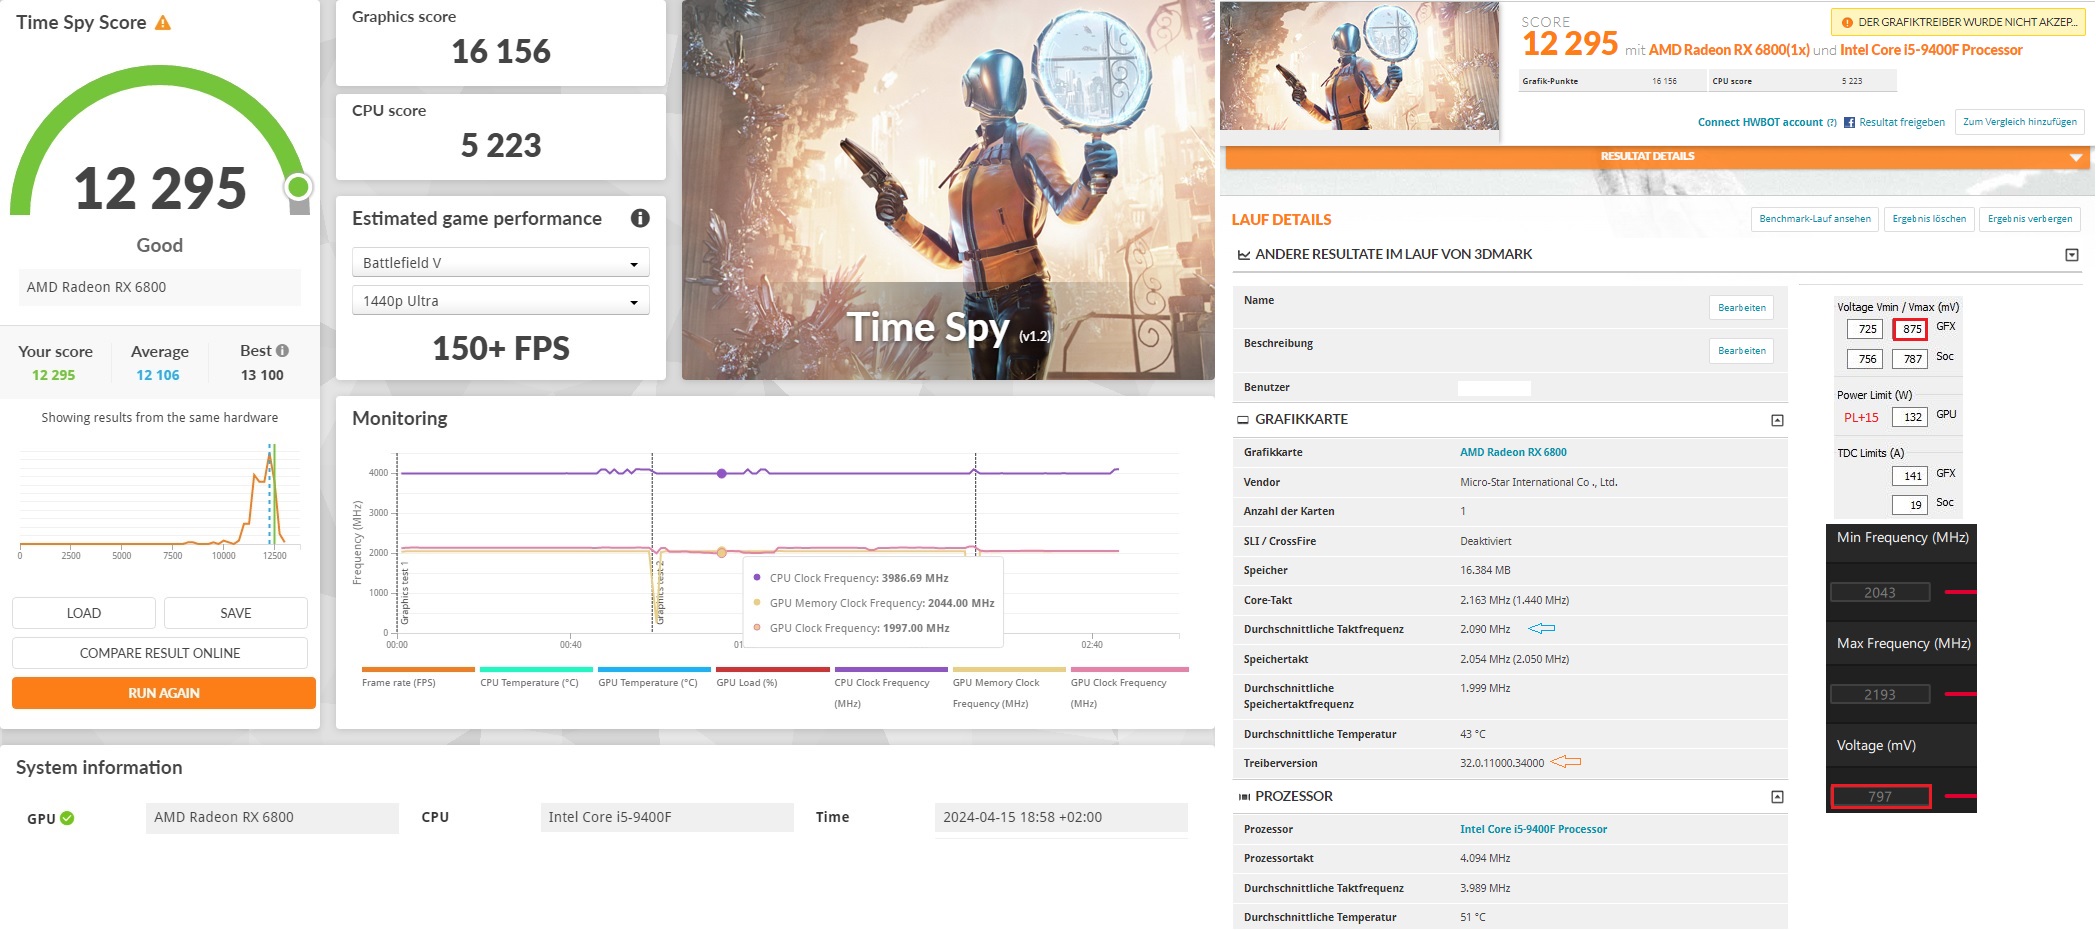2096x930 pixels.
Task: Click the chip icon before PROZESSOR heading
Action: point(1244,797)
